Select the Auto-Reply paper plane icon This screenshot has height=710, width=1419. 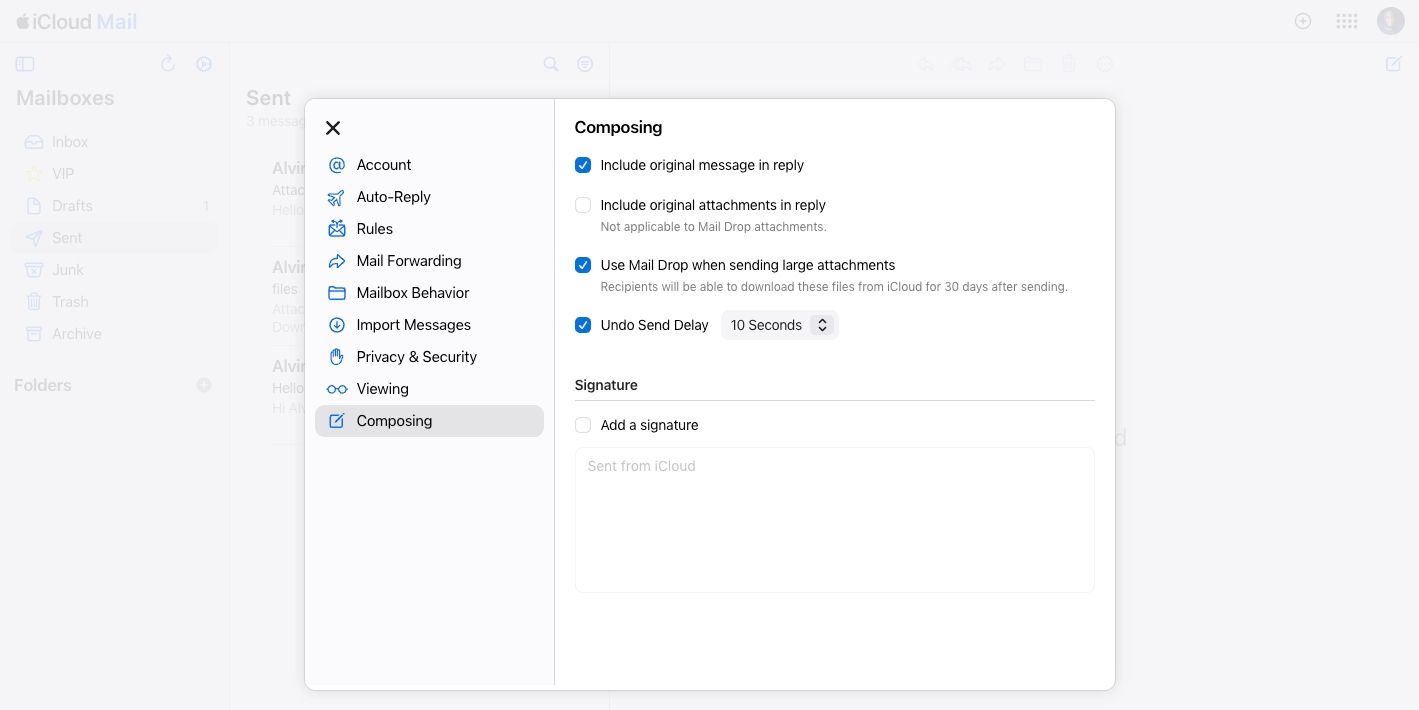click(x=337, y=196)
